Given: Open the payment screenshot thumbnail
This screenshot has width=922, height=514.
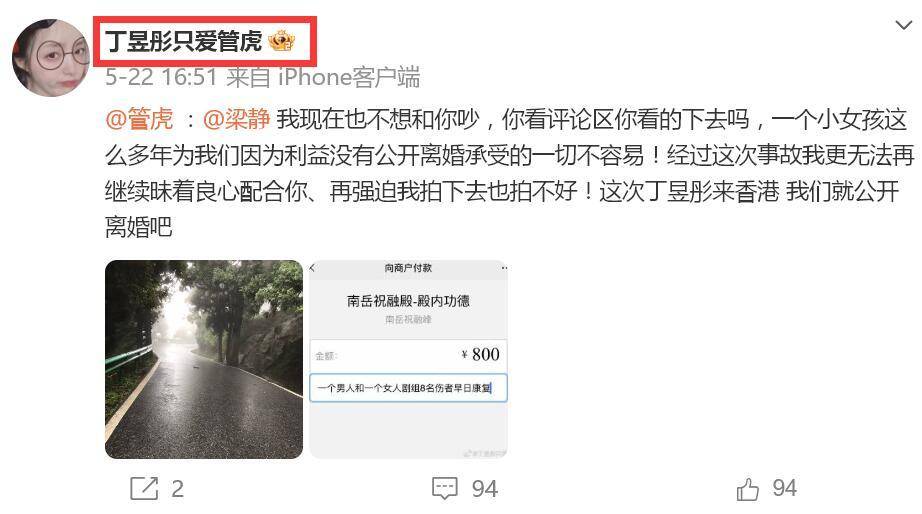Looking at the screenshot, I should tap(408, 359).
